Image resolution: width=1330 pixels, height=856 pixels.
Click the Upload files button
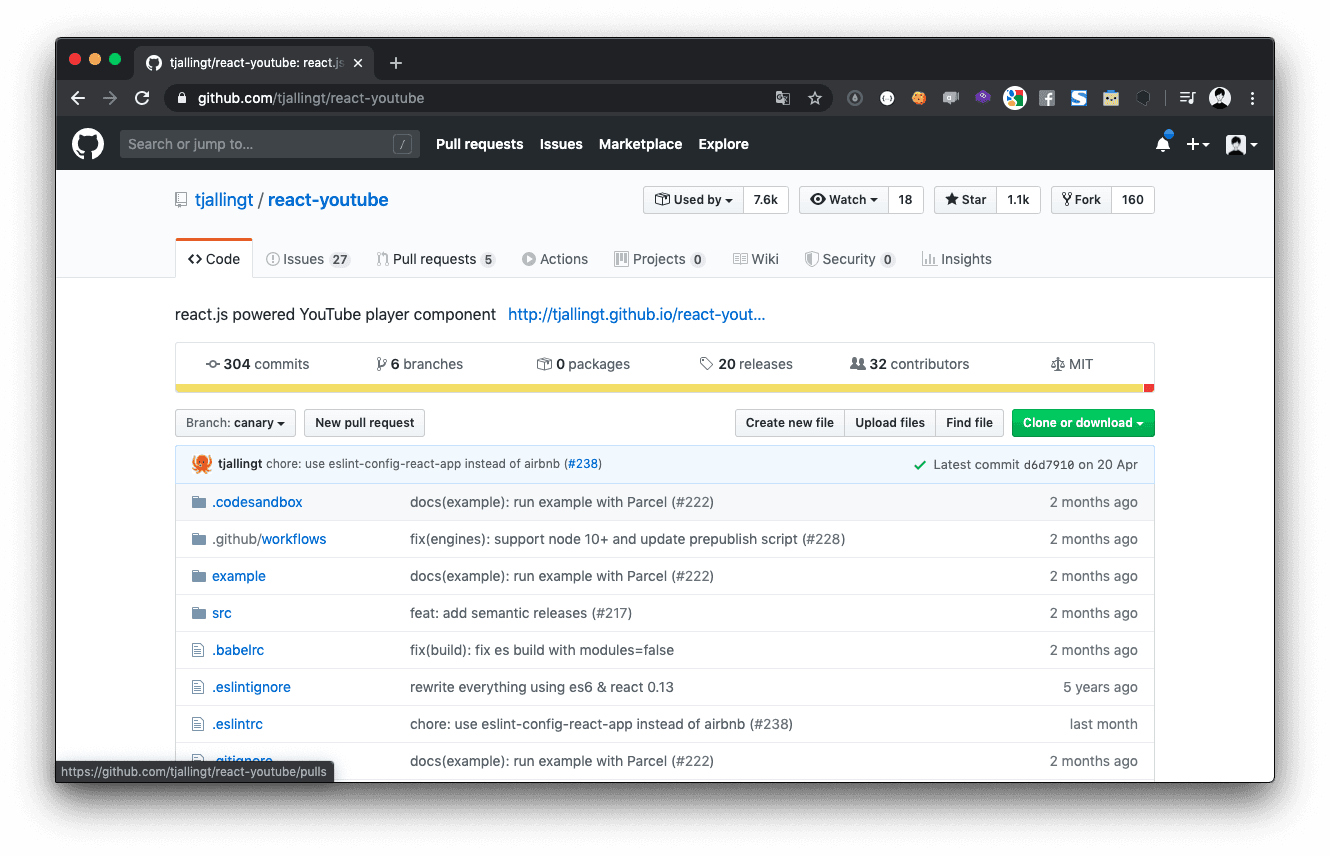click(890, 423)
